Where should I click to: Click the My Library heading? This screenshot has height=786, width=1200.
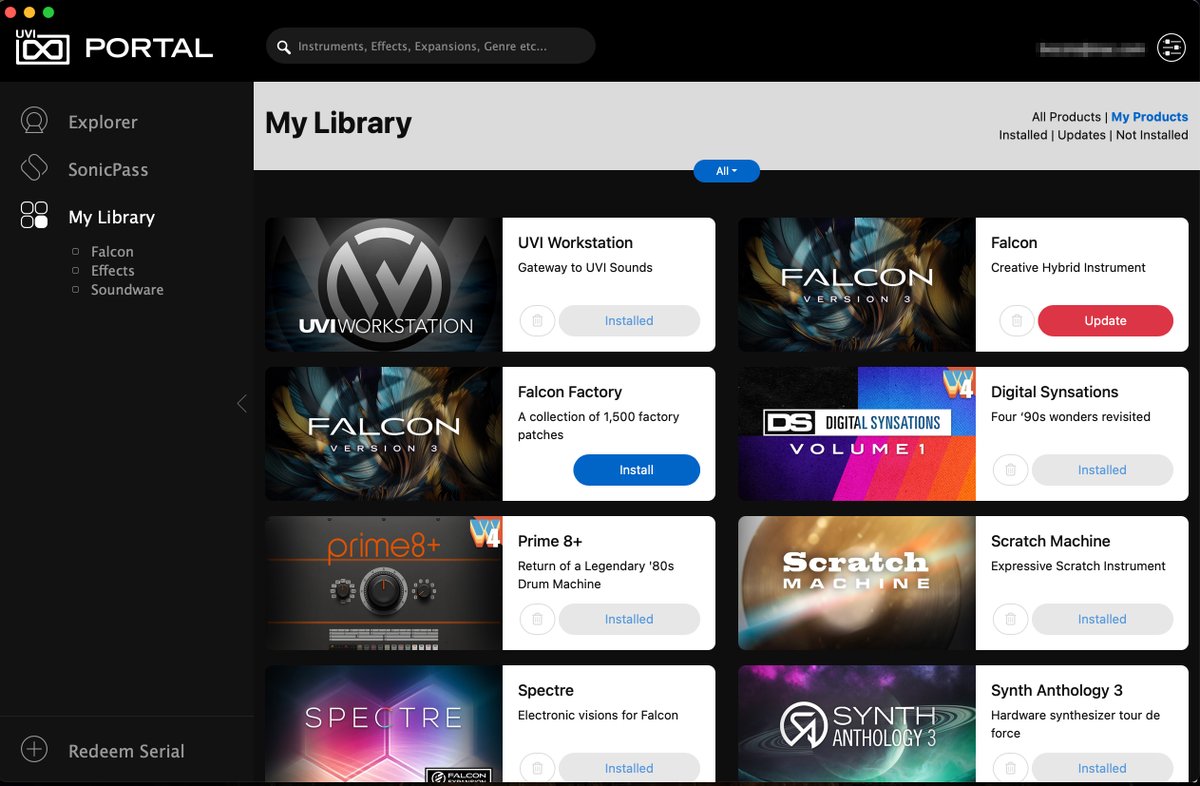338,123
